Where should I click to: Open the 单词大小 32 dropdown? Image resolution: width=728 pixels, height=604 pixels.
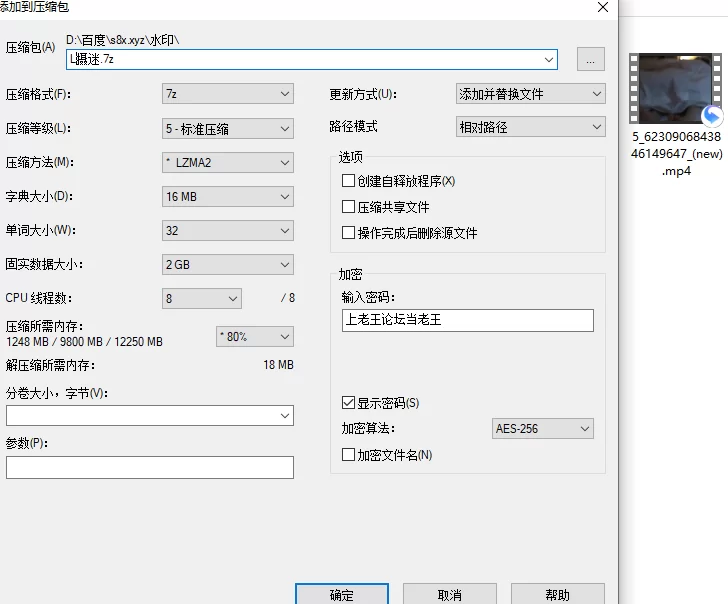228,231
